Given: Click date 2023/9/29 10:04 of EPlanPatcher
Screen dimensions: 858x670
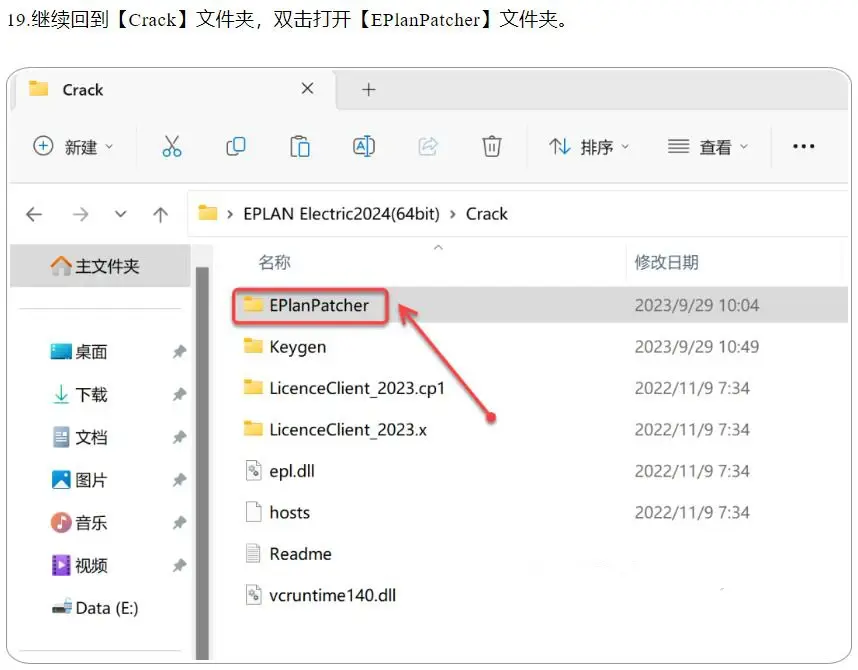Looking at the screenshot, I should point(697,305).
